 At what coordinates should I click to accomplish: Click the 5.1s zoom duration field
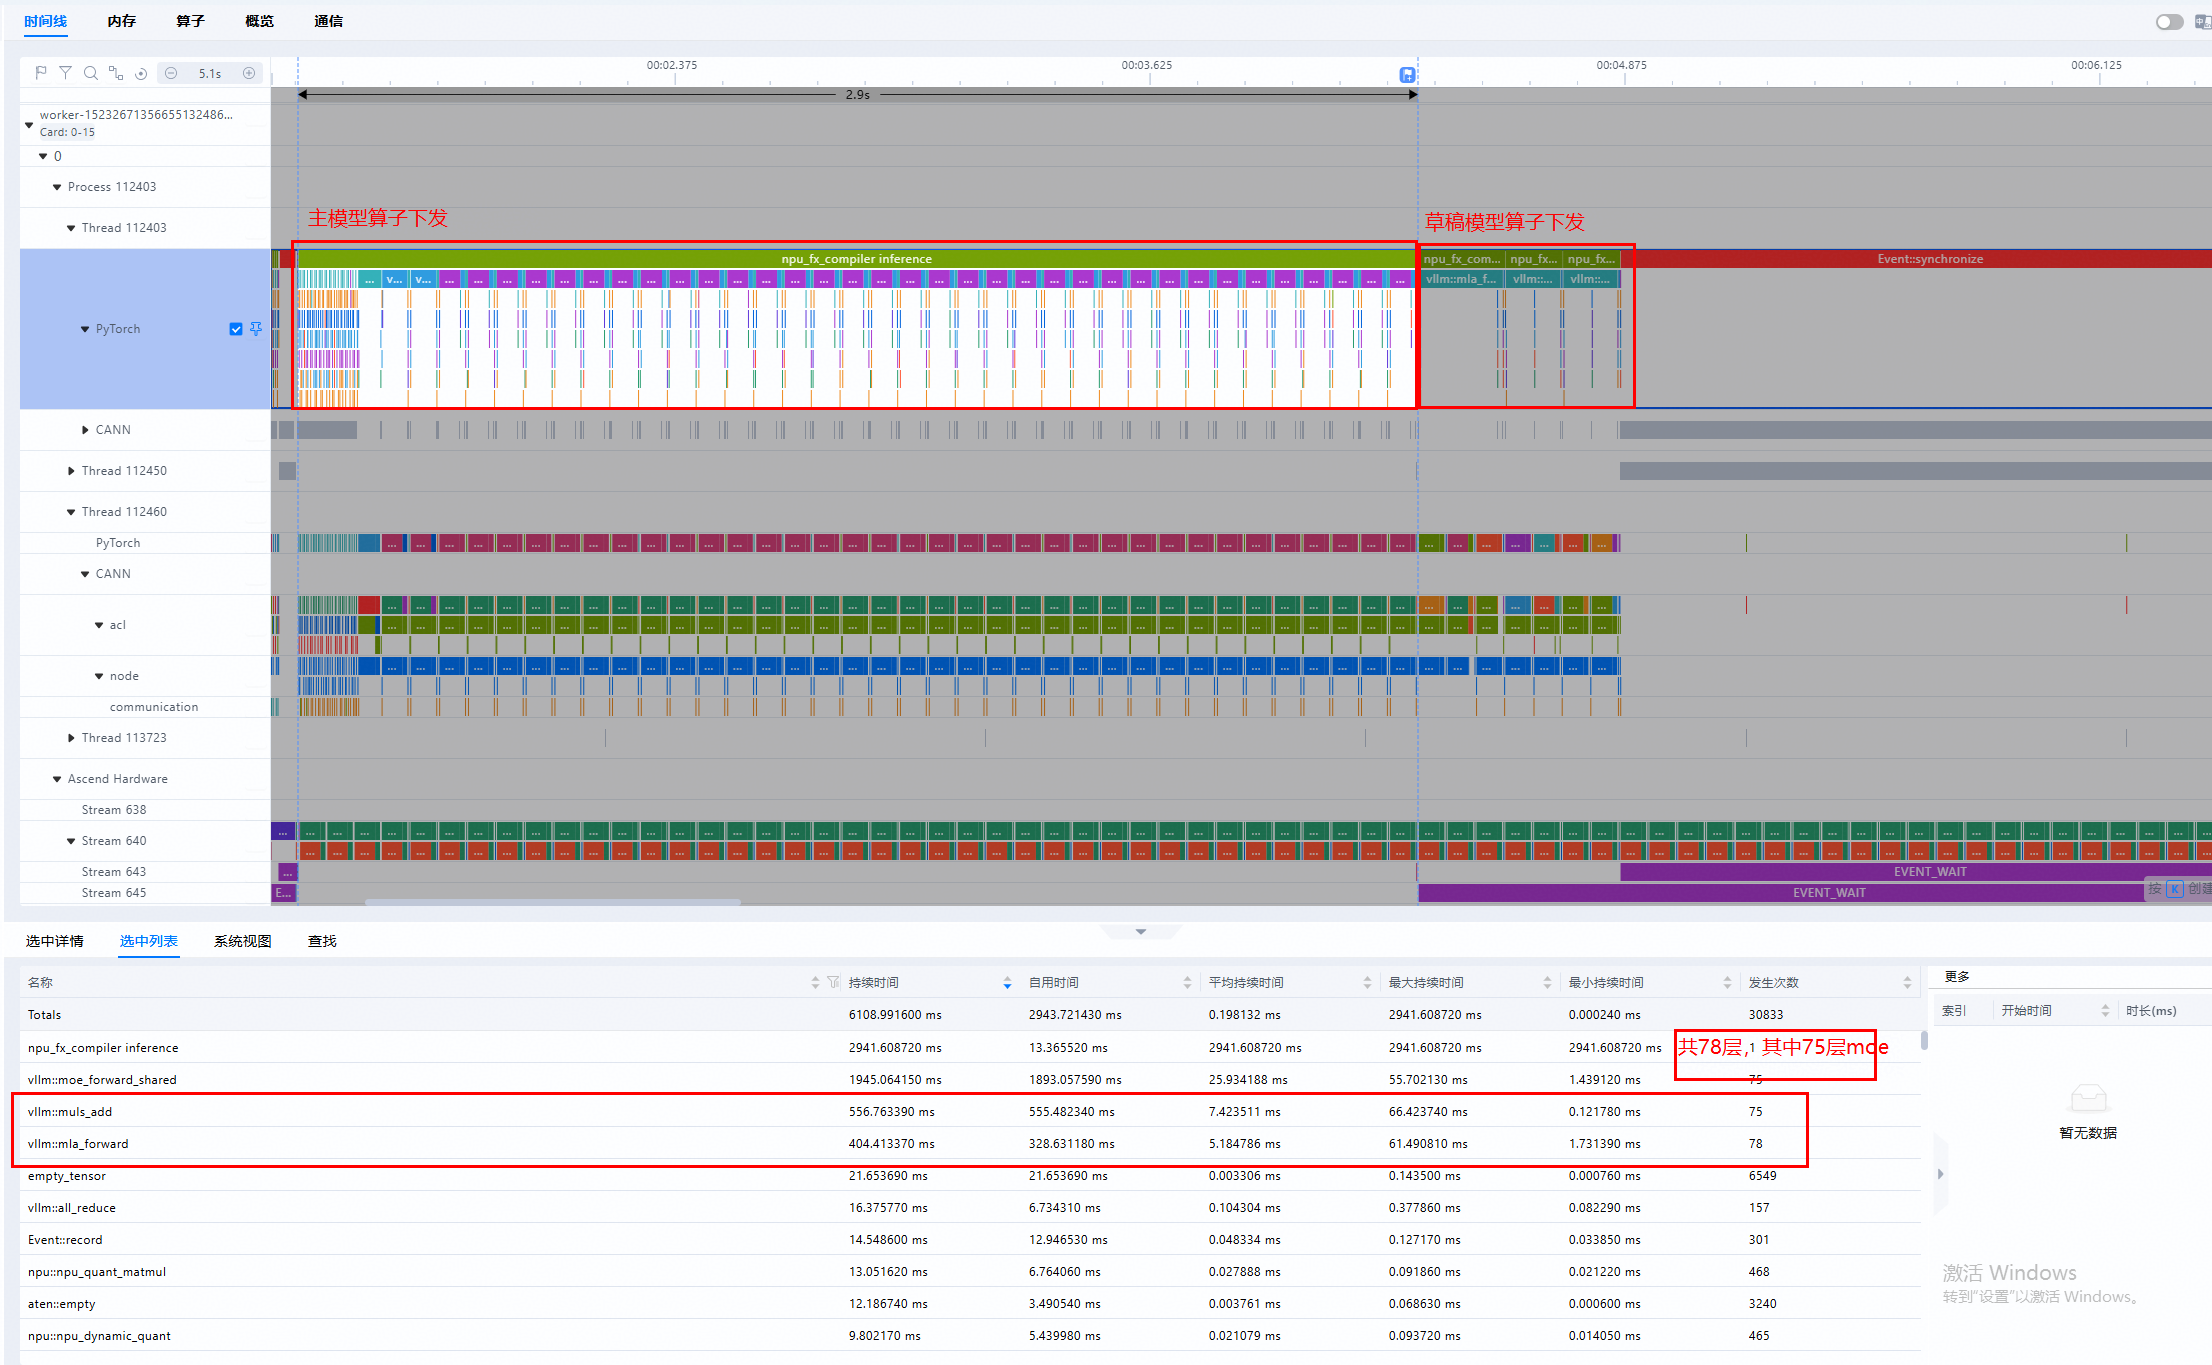(210, 73)
